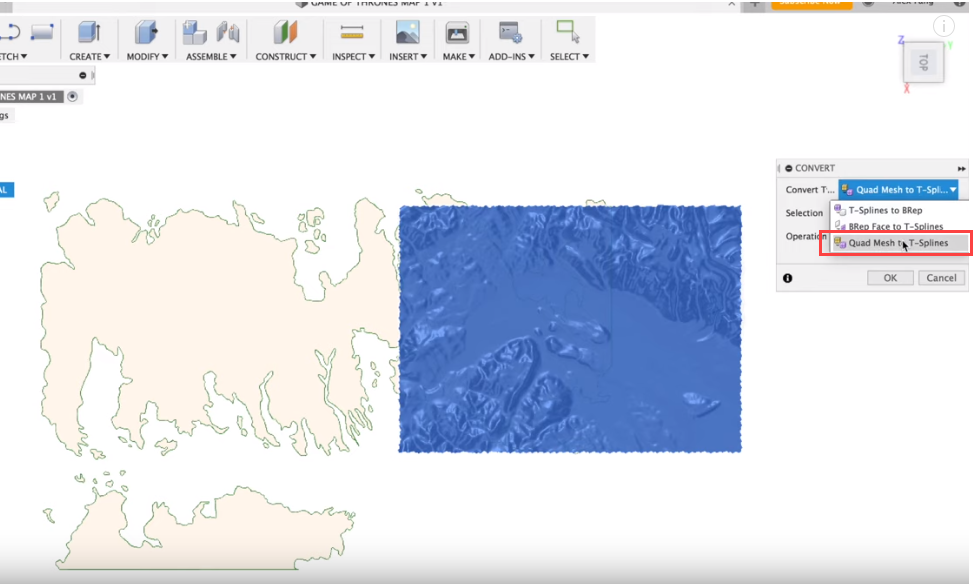Collapse the CONVERT dialog with minus icon
This screenshot has width=973, height=584.
tap(789, 168)
